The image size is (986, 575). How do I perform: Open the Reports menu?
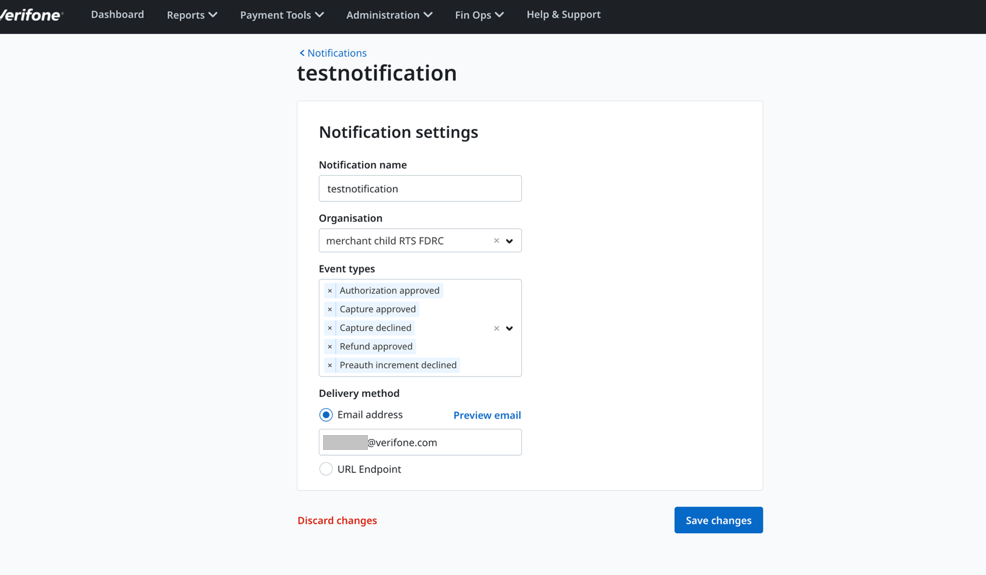coord(191,15)
